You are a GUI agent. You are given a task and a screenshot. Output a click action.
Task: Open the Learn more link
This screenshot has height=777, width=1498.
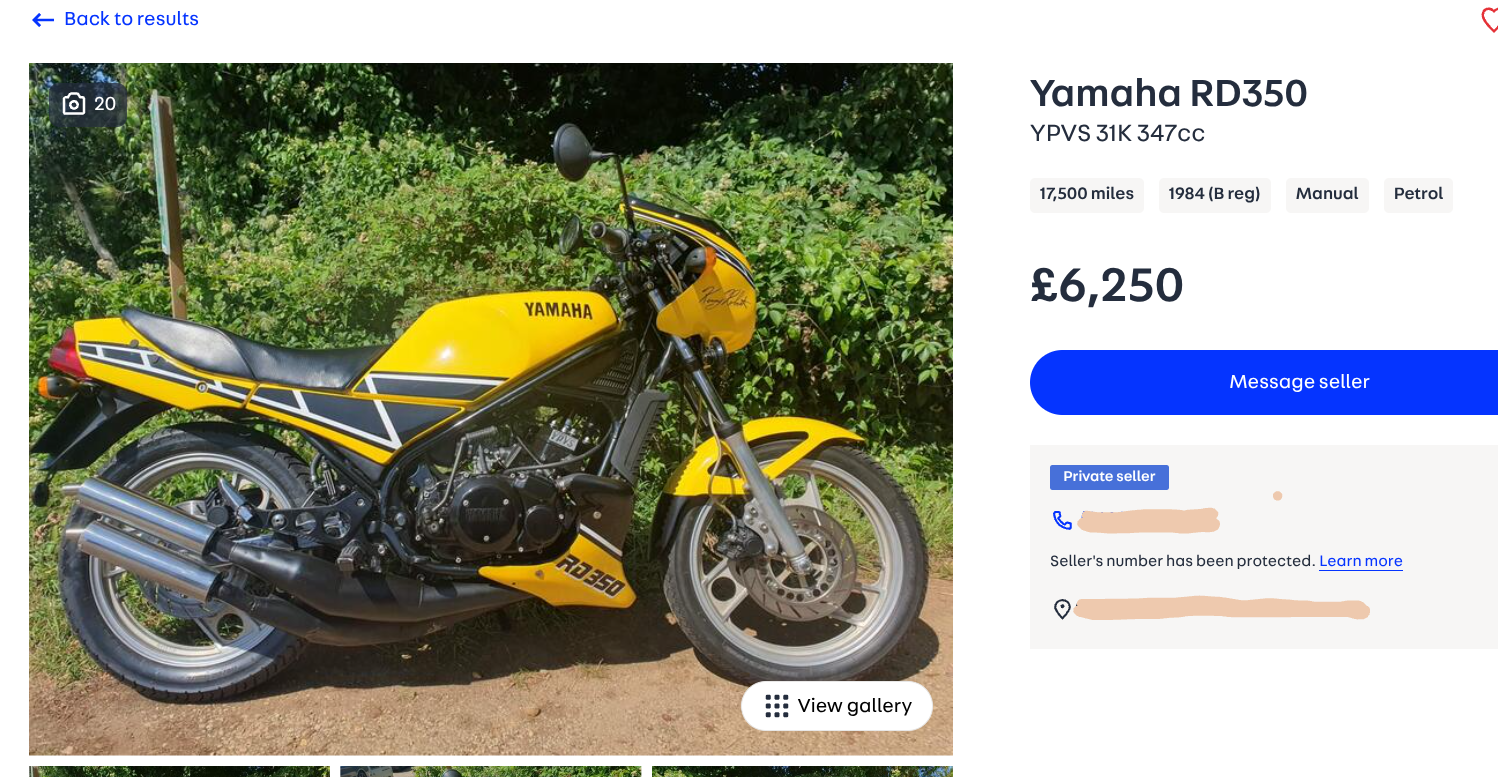click(1360, 561)
